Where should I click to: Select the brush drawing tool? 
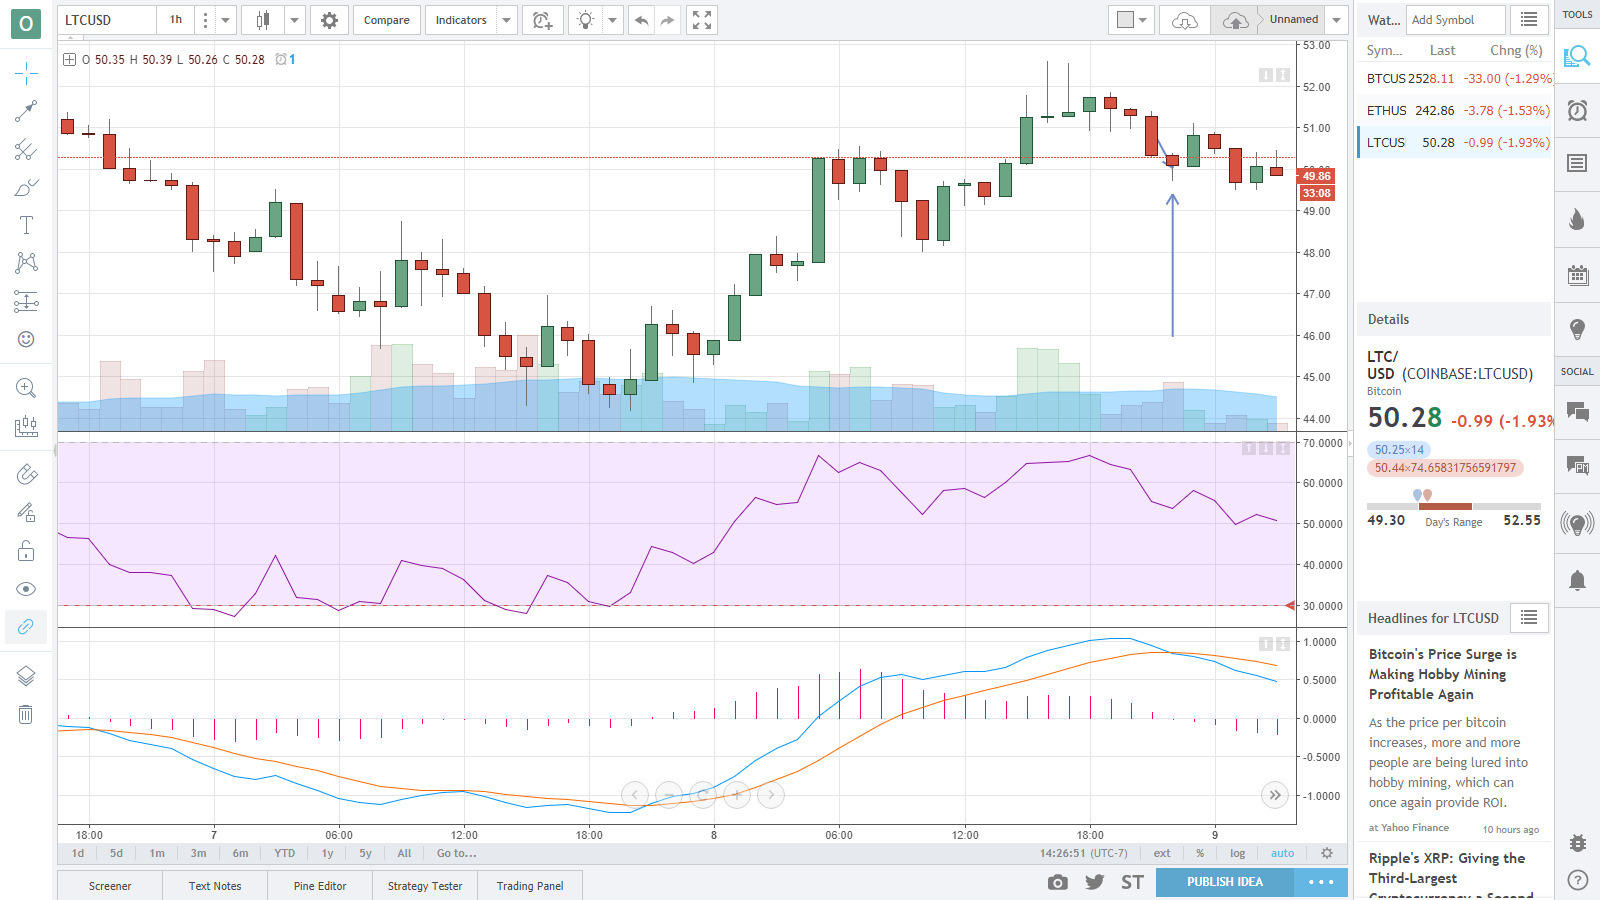26,187
